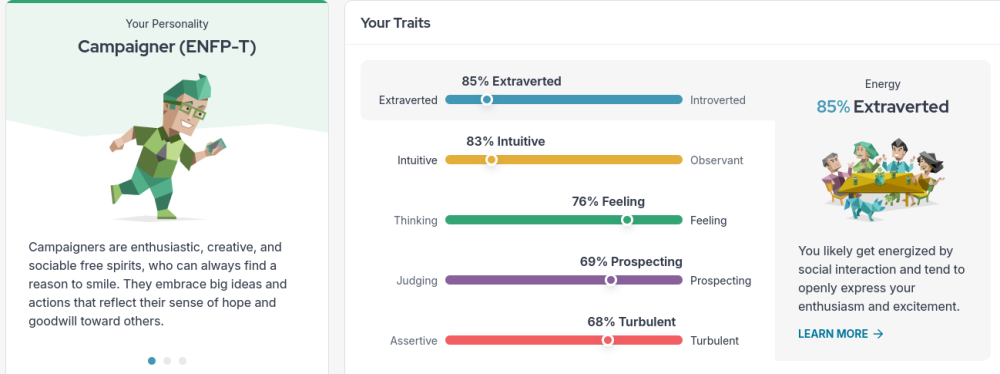Select the third carousel dot indicator

tap(182, 361)
